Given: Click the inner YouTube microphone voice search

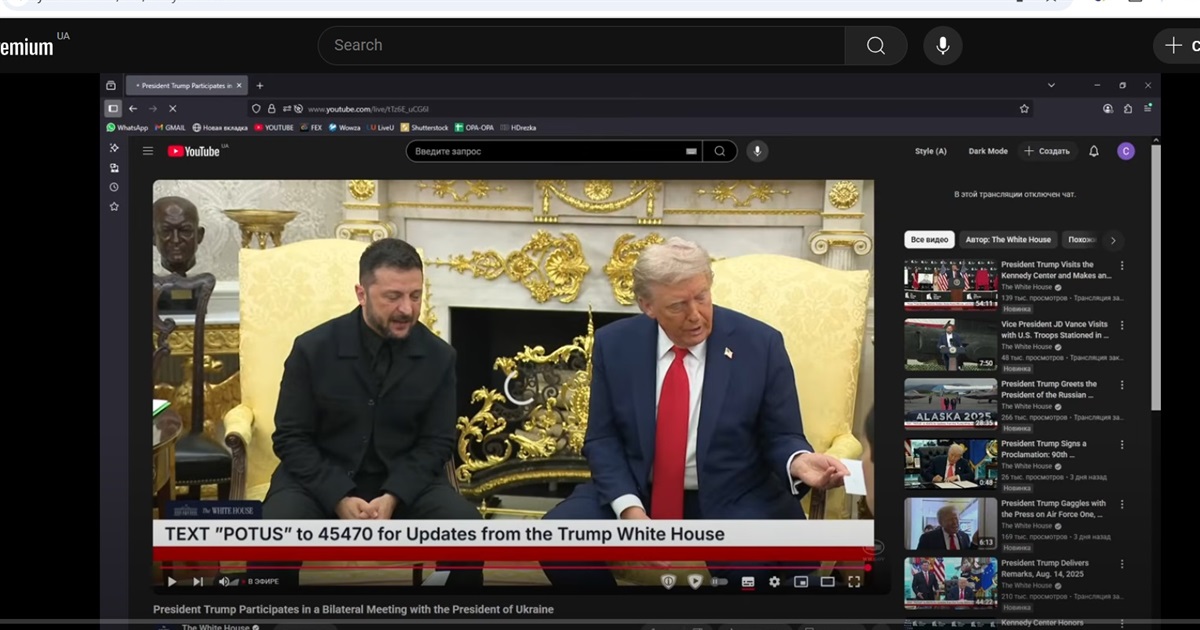Looking at the screenshot, I should point(757,151).
